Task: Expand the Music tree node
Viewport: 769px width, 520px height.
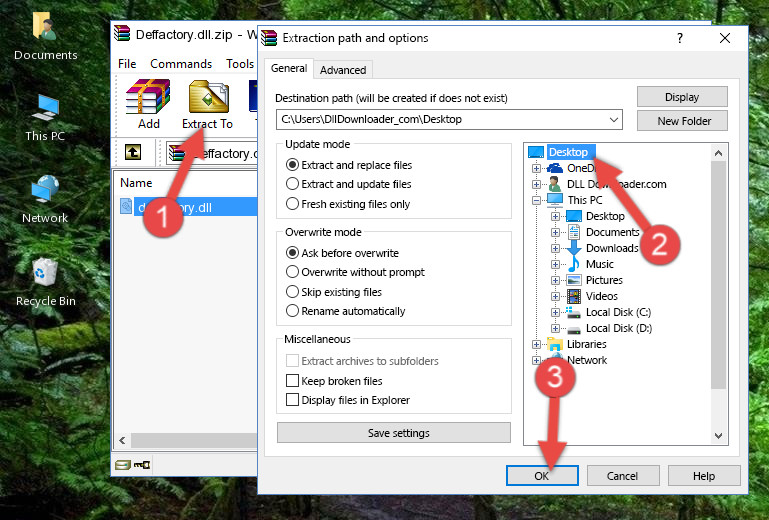Action: click(555, 264)
